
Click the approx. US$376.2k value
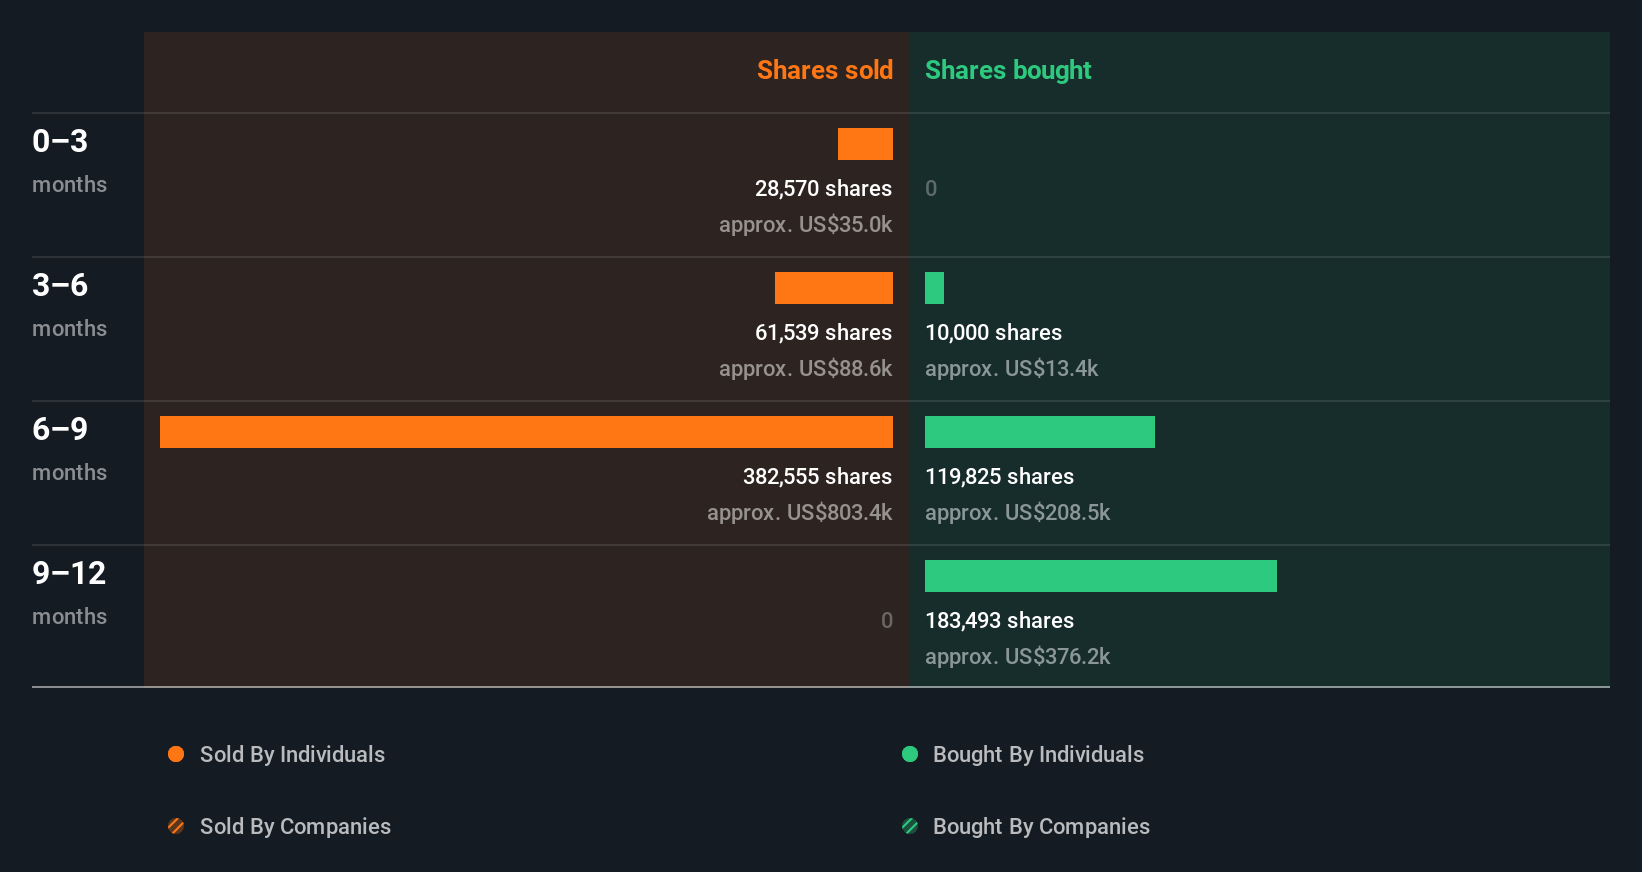tap(1017, 657)
